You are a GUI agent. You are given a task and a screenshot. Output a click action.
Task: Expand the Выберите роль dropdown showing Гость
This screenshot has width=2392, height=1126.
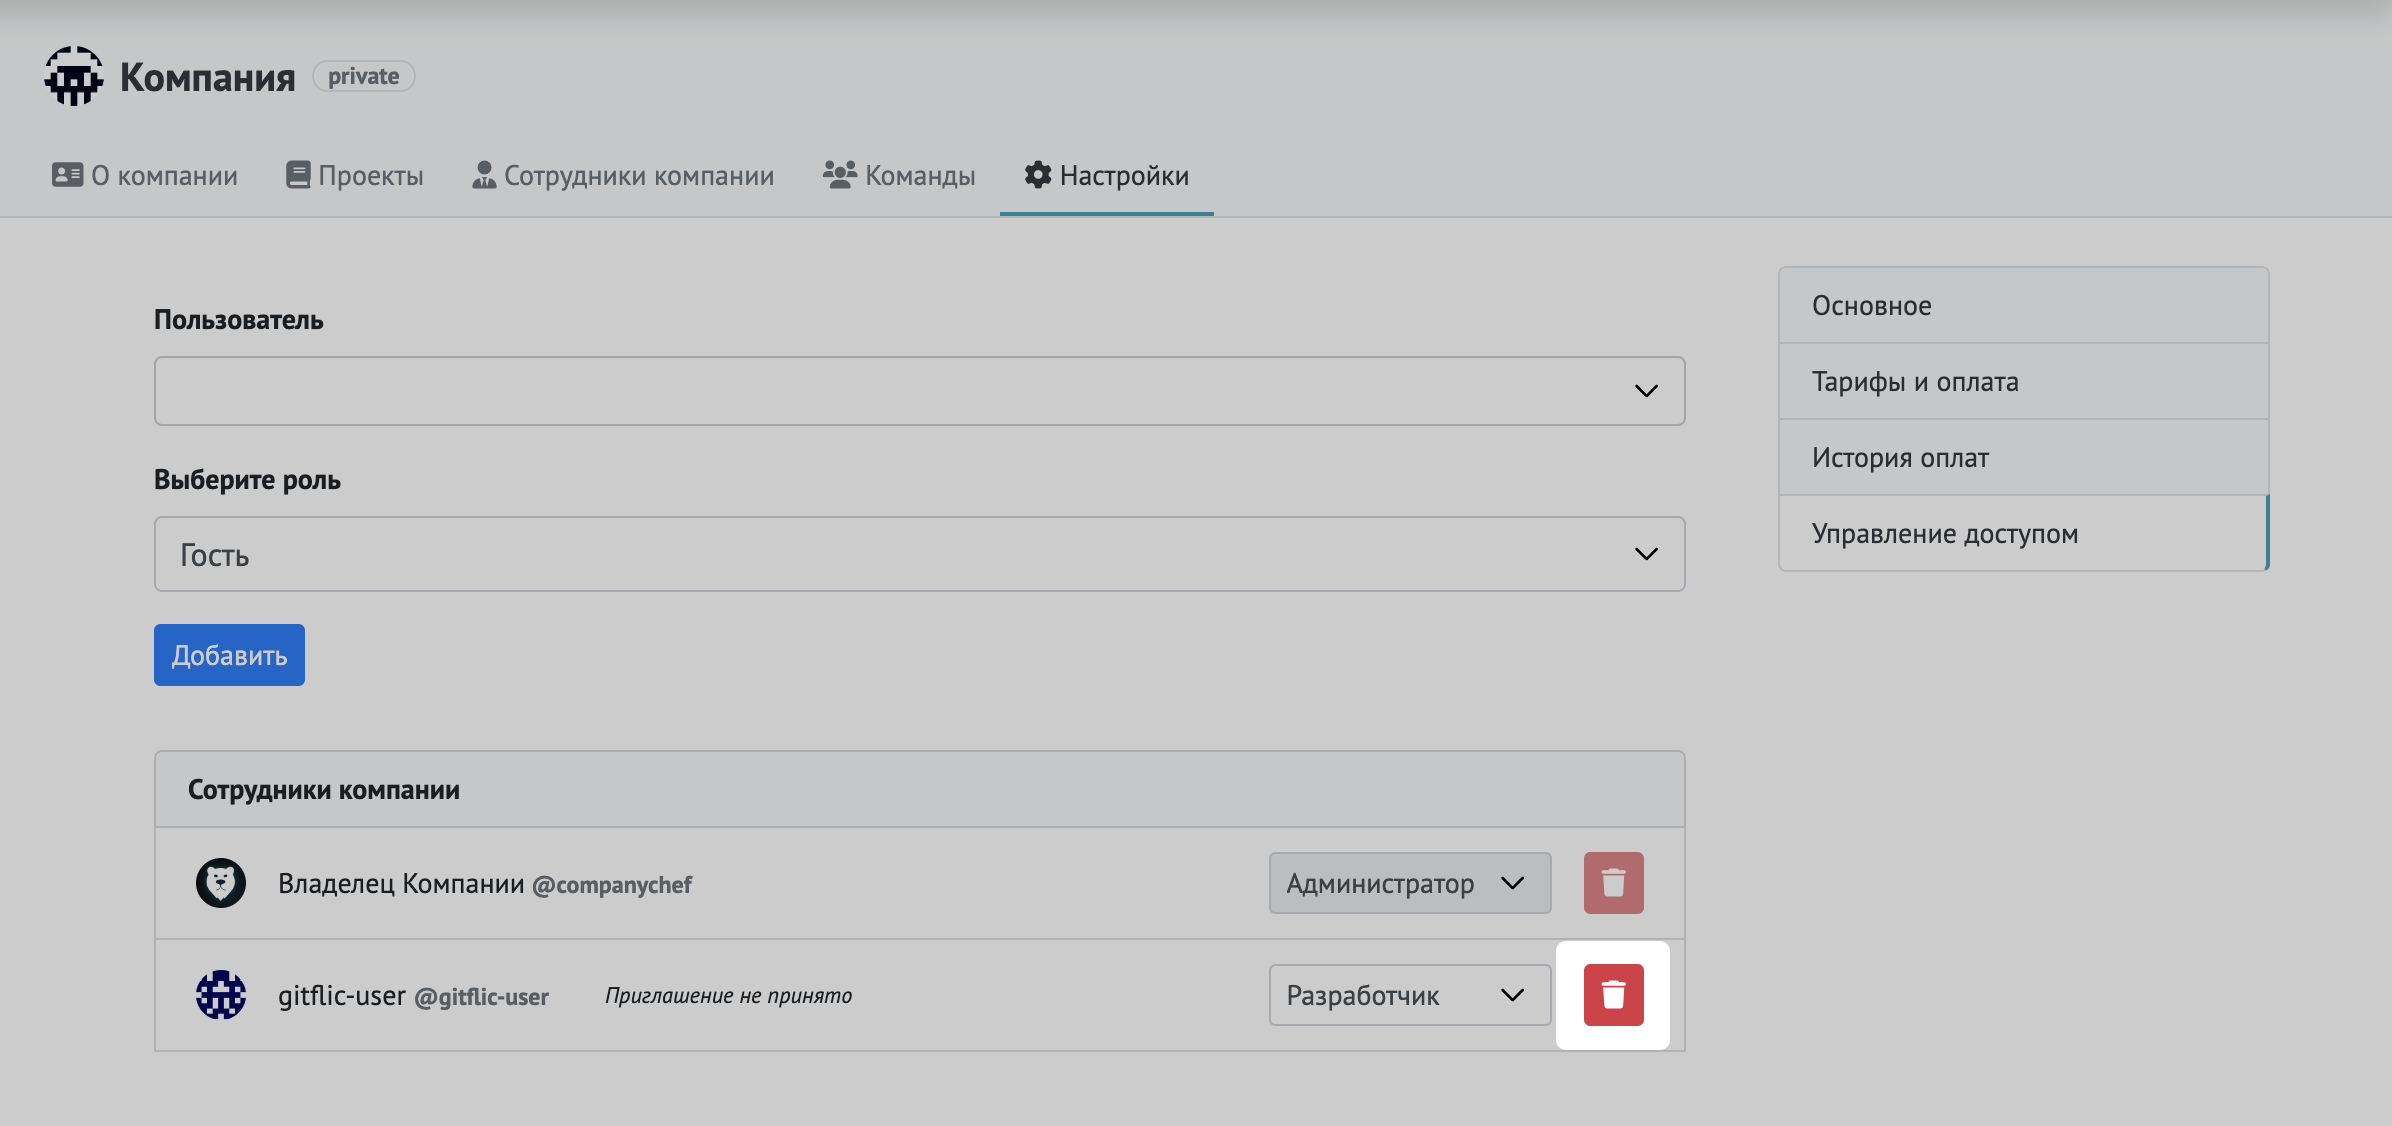coord(920,554)
